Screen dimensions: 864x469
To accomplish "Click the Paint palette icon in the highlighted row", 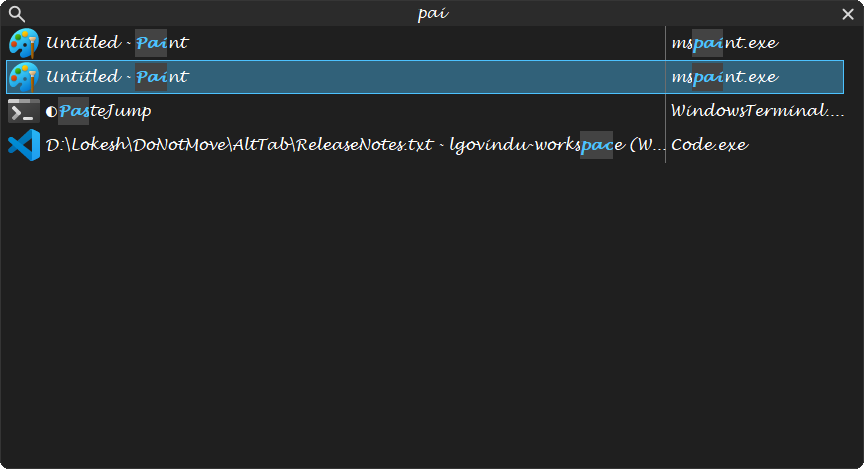I will pyautogui.click(x=24, y=77).
